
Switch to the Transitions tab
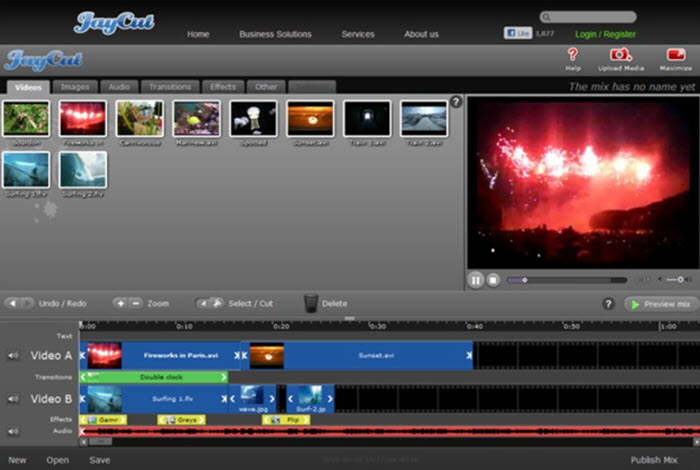pos(169,87)
